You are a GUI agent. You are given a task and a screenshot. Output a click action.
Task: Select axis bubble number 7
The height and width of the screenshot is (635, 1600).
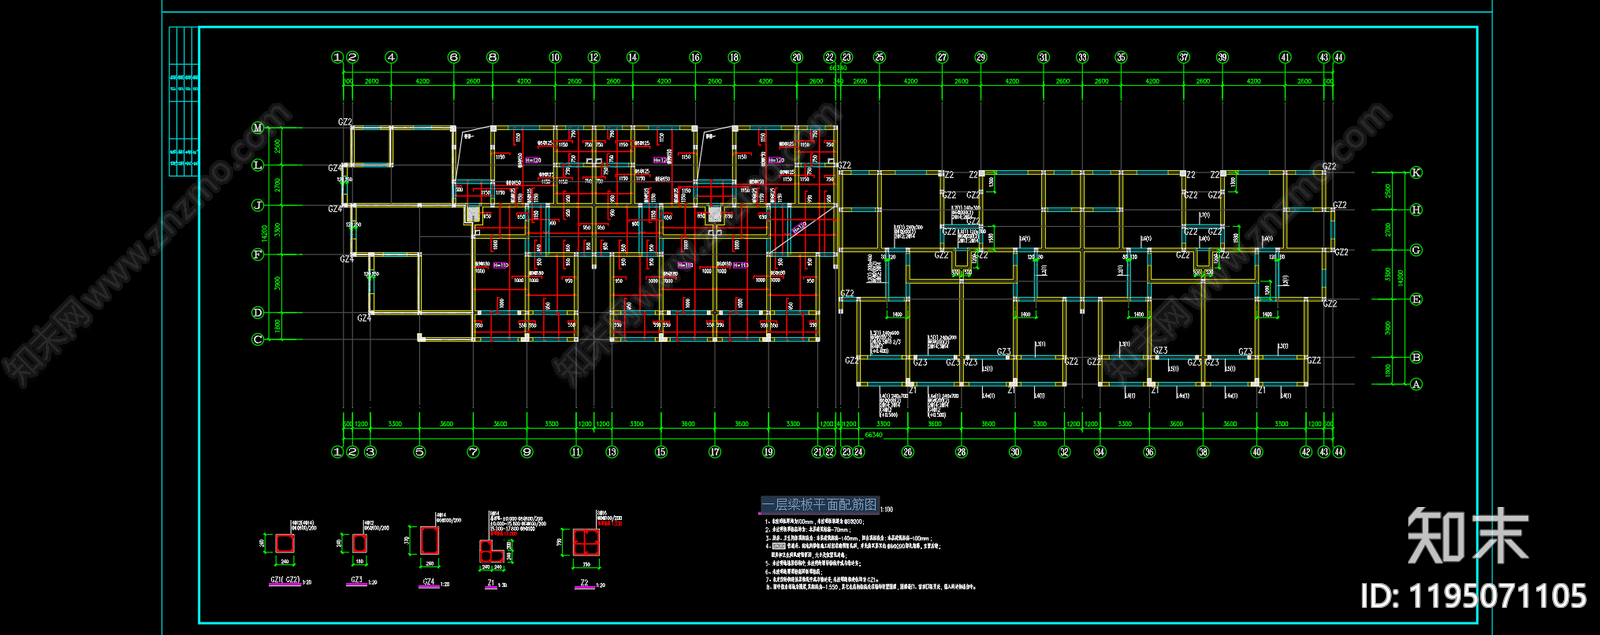click(x=473, y=452)
